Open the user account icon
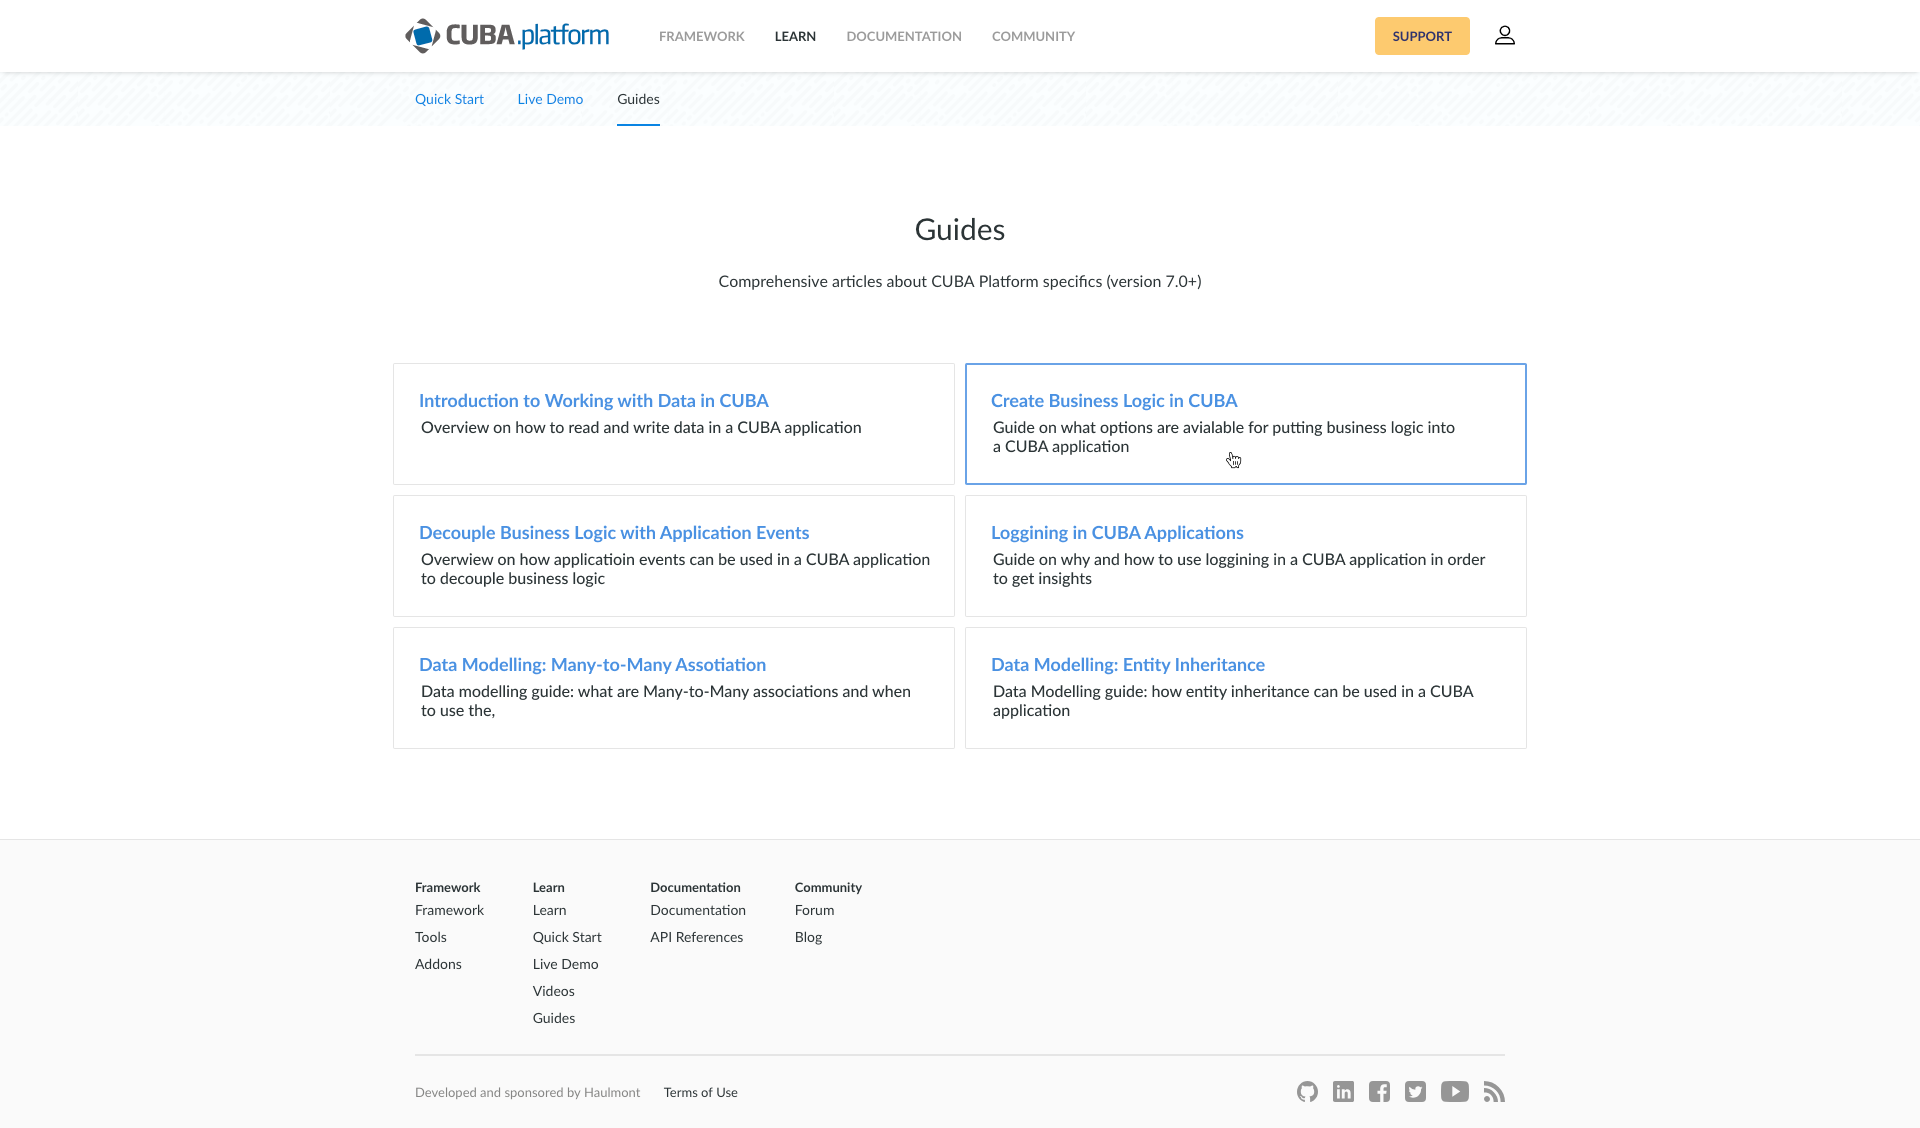Viewport: 1920px width, 1128px height. coord(1504,35)
